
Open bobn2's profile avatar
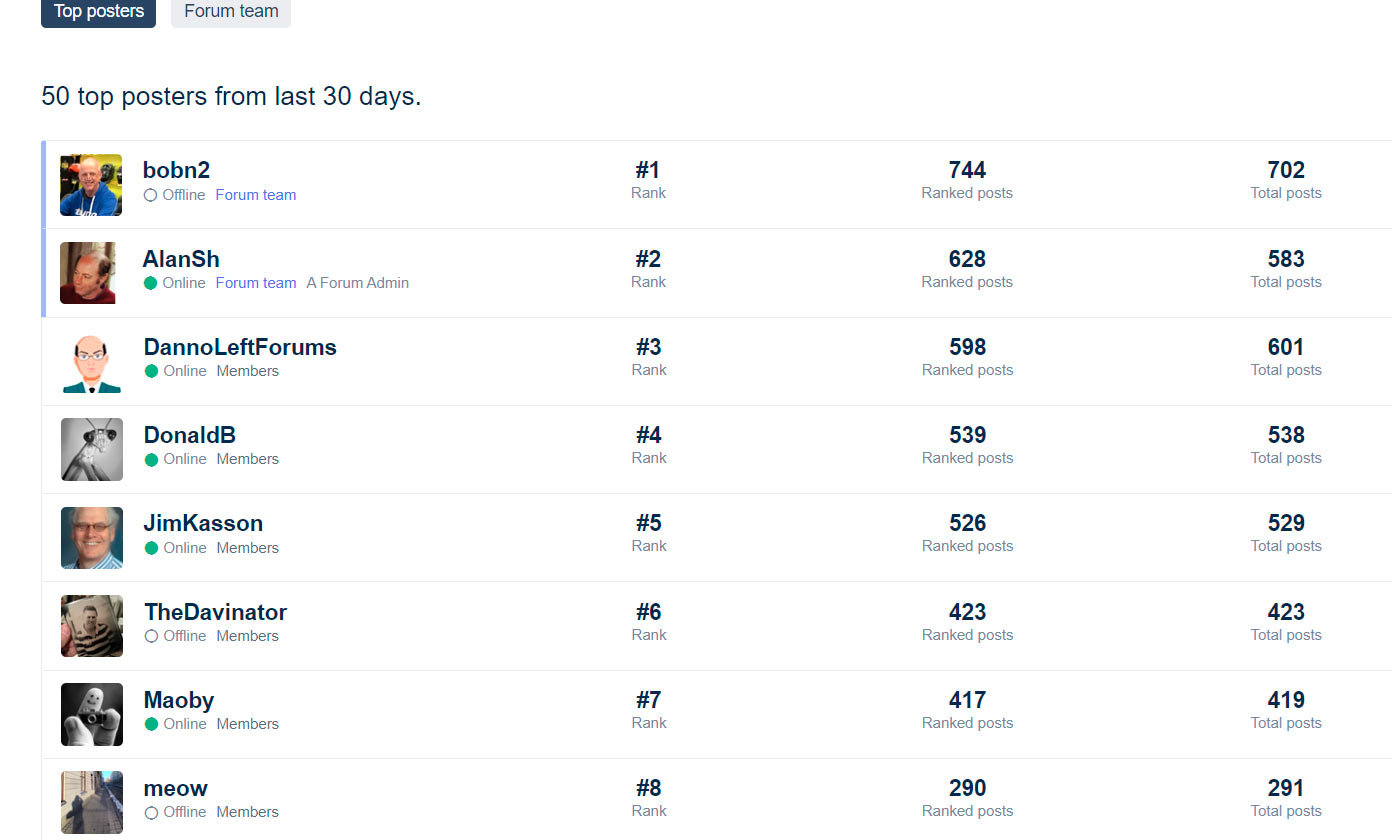pyautogui.click(x=91, y=185)
